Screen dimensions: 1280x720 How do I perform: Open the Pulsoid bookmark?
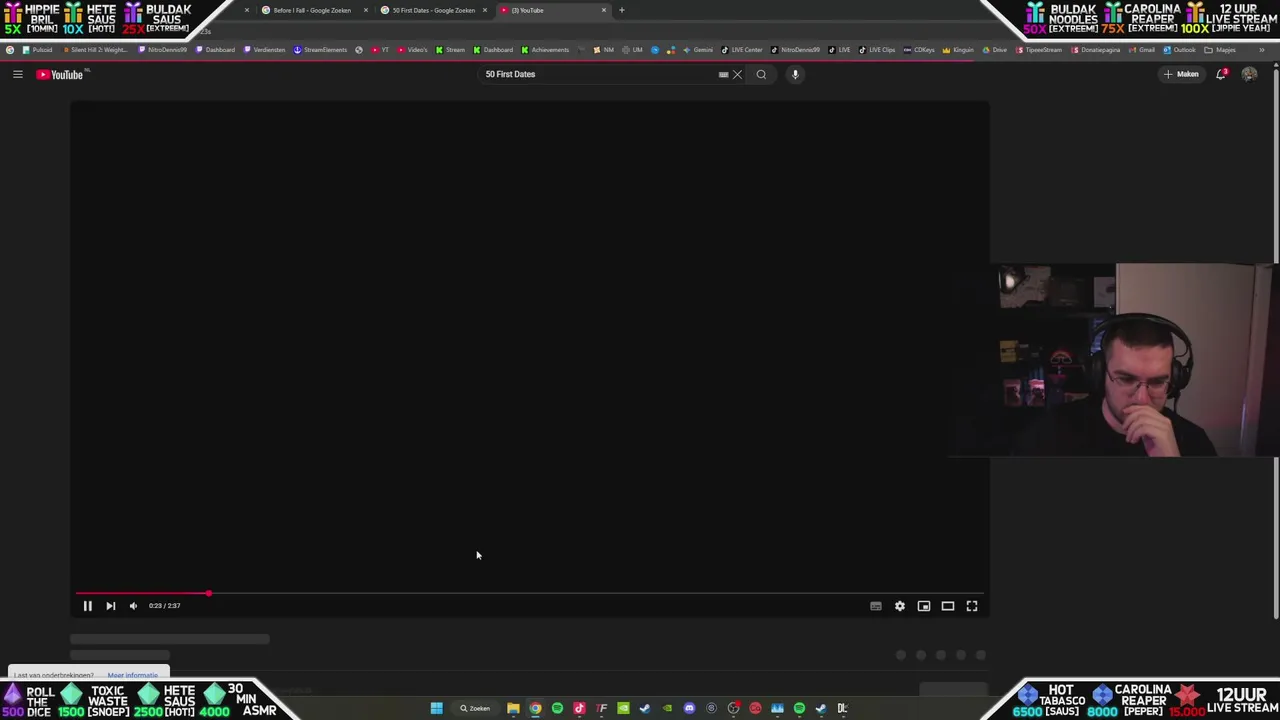pos(38,49)
